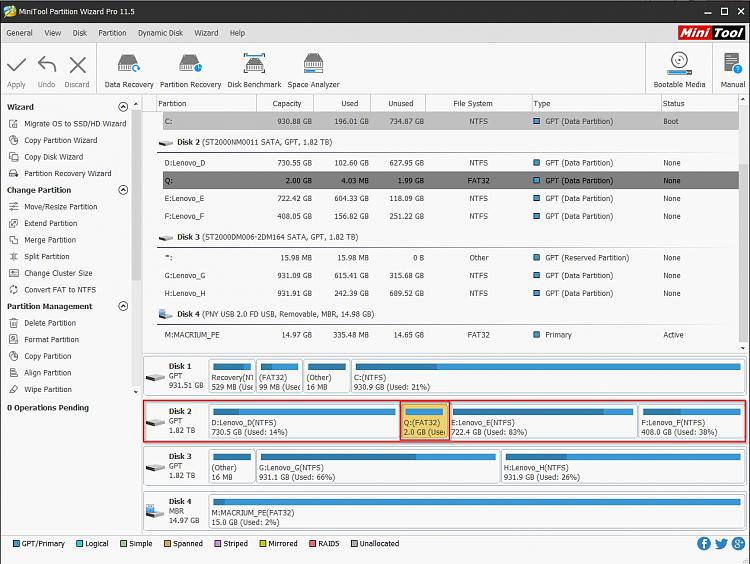This screenshot has height=564, width=750.
Task: Collapse the Partition Management section
Action: (x=123, y=306)
